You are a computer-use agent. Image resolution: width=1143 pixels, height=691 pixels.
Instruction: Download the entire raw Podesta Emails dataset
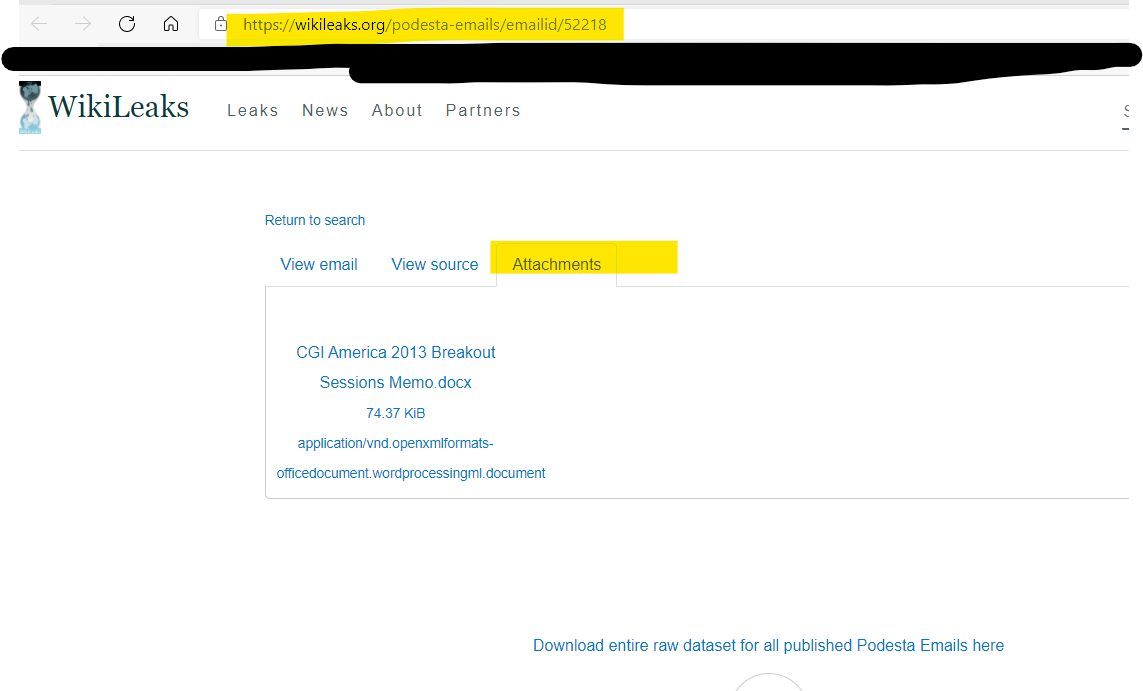click(768, 646)
